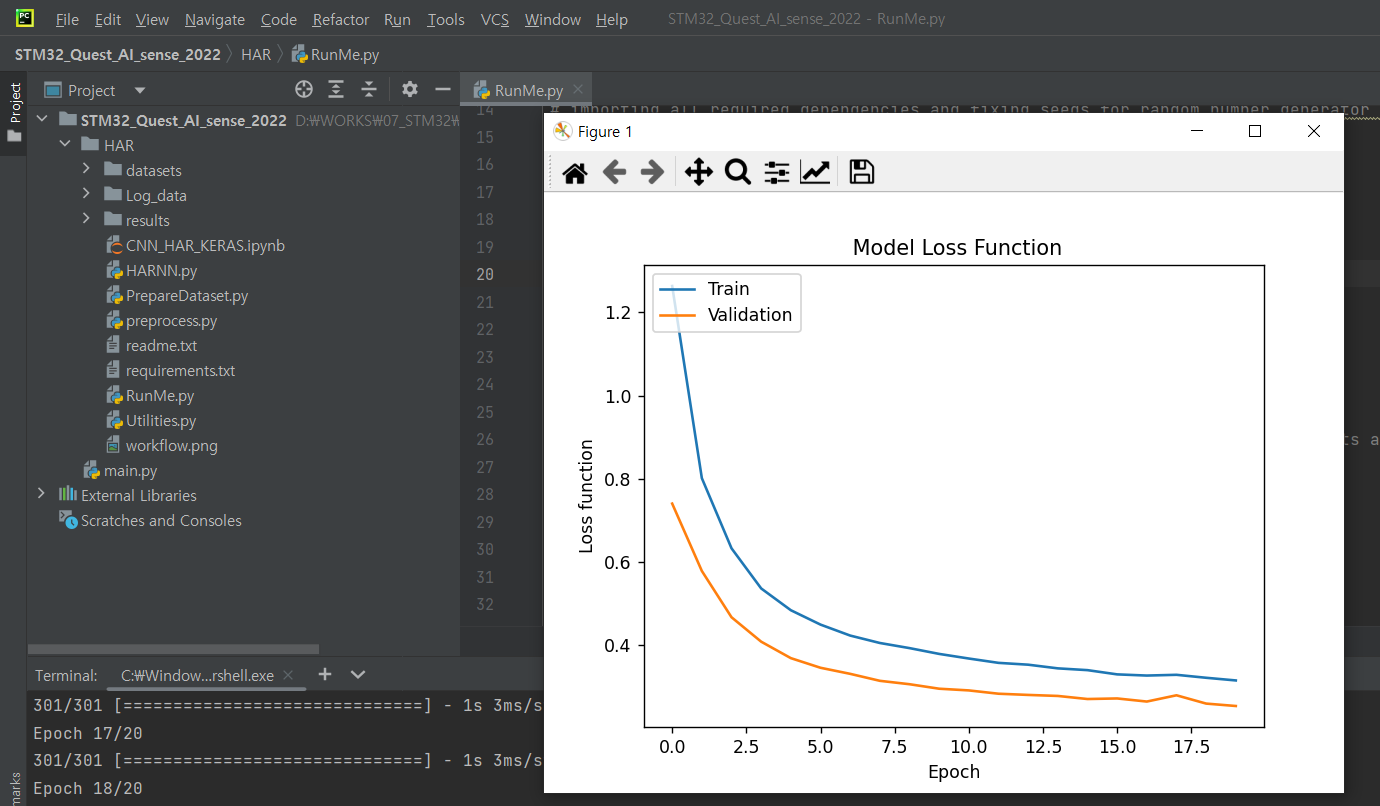Activate the Pan axes tool in Figure 1
Screen dimensions: 1380x806
pyautogui.click(x=698, y=173)
